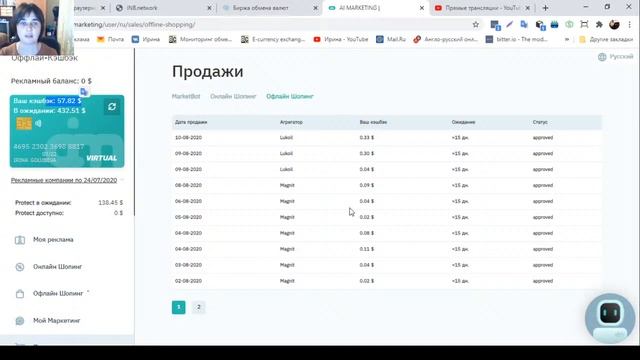
Task: Click the Мой Маркетинг sidebar icon
Action: click(20, 320)
